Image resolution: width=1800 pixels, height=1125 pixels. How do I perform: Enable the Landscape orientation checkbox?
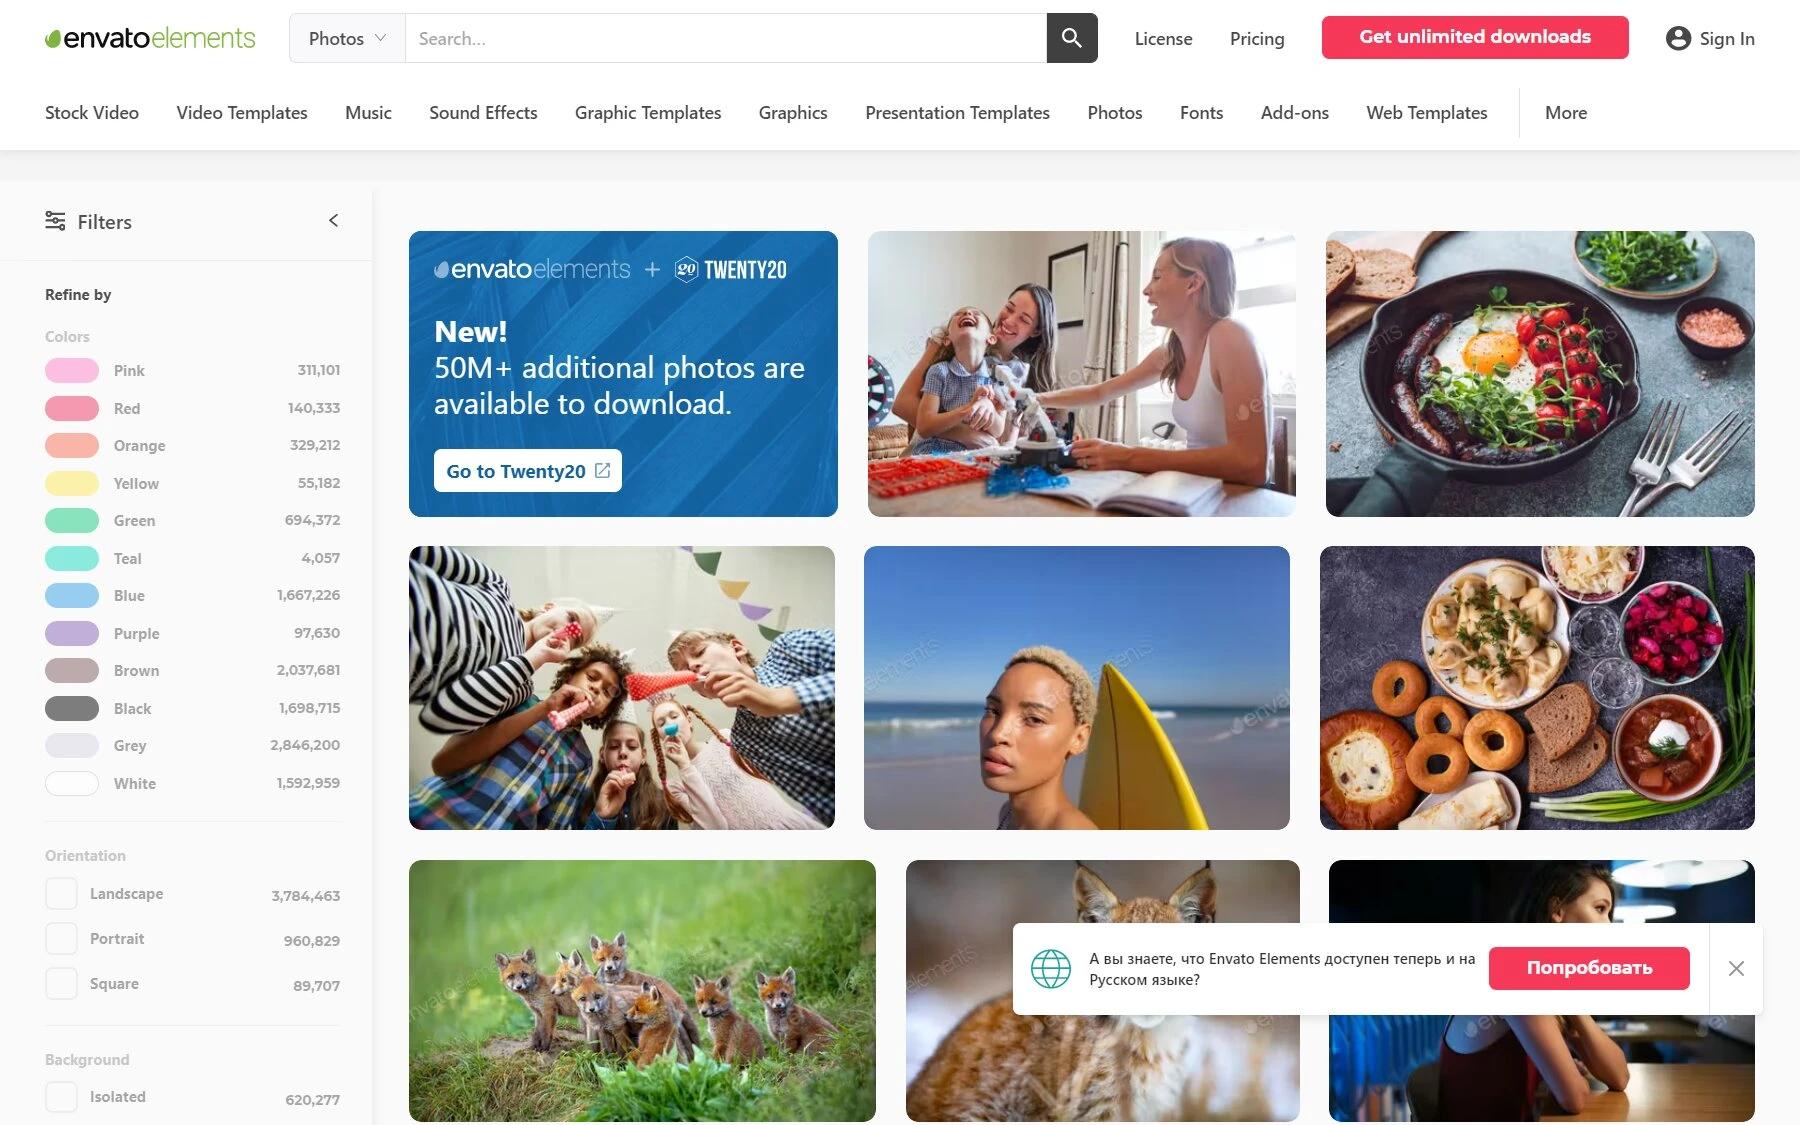pos(61,893)
